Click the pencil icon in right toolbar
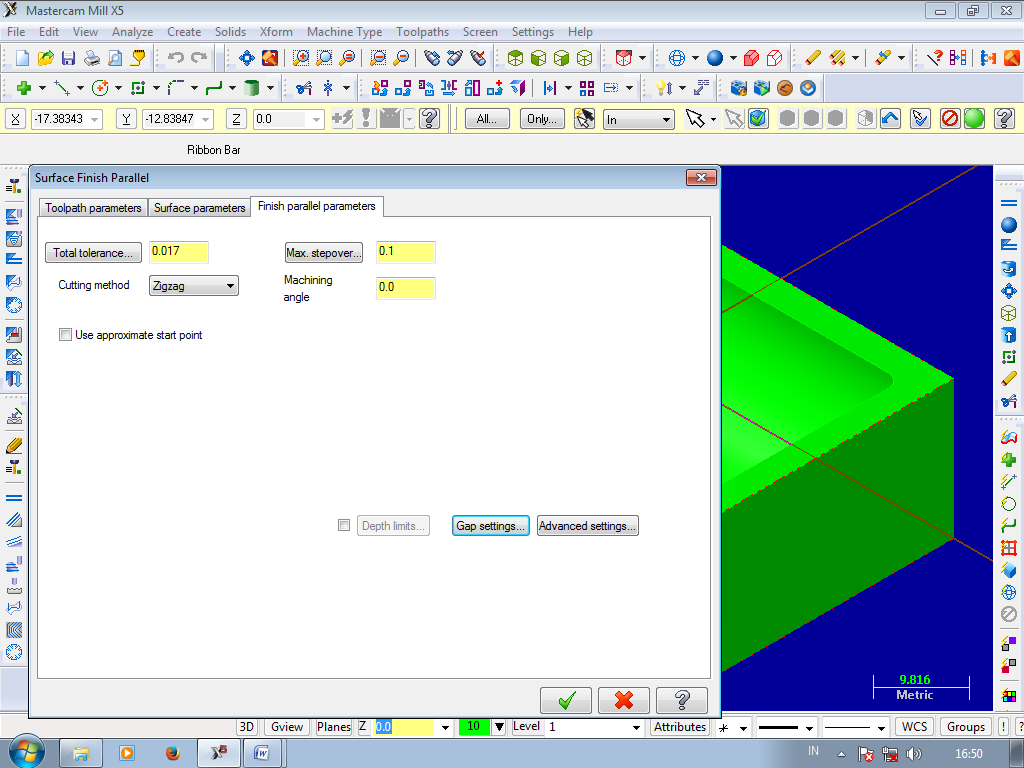The image size is (1024, 768). [1008, 379]
